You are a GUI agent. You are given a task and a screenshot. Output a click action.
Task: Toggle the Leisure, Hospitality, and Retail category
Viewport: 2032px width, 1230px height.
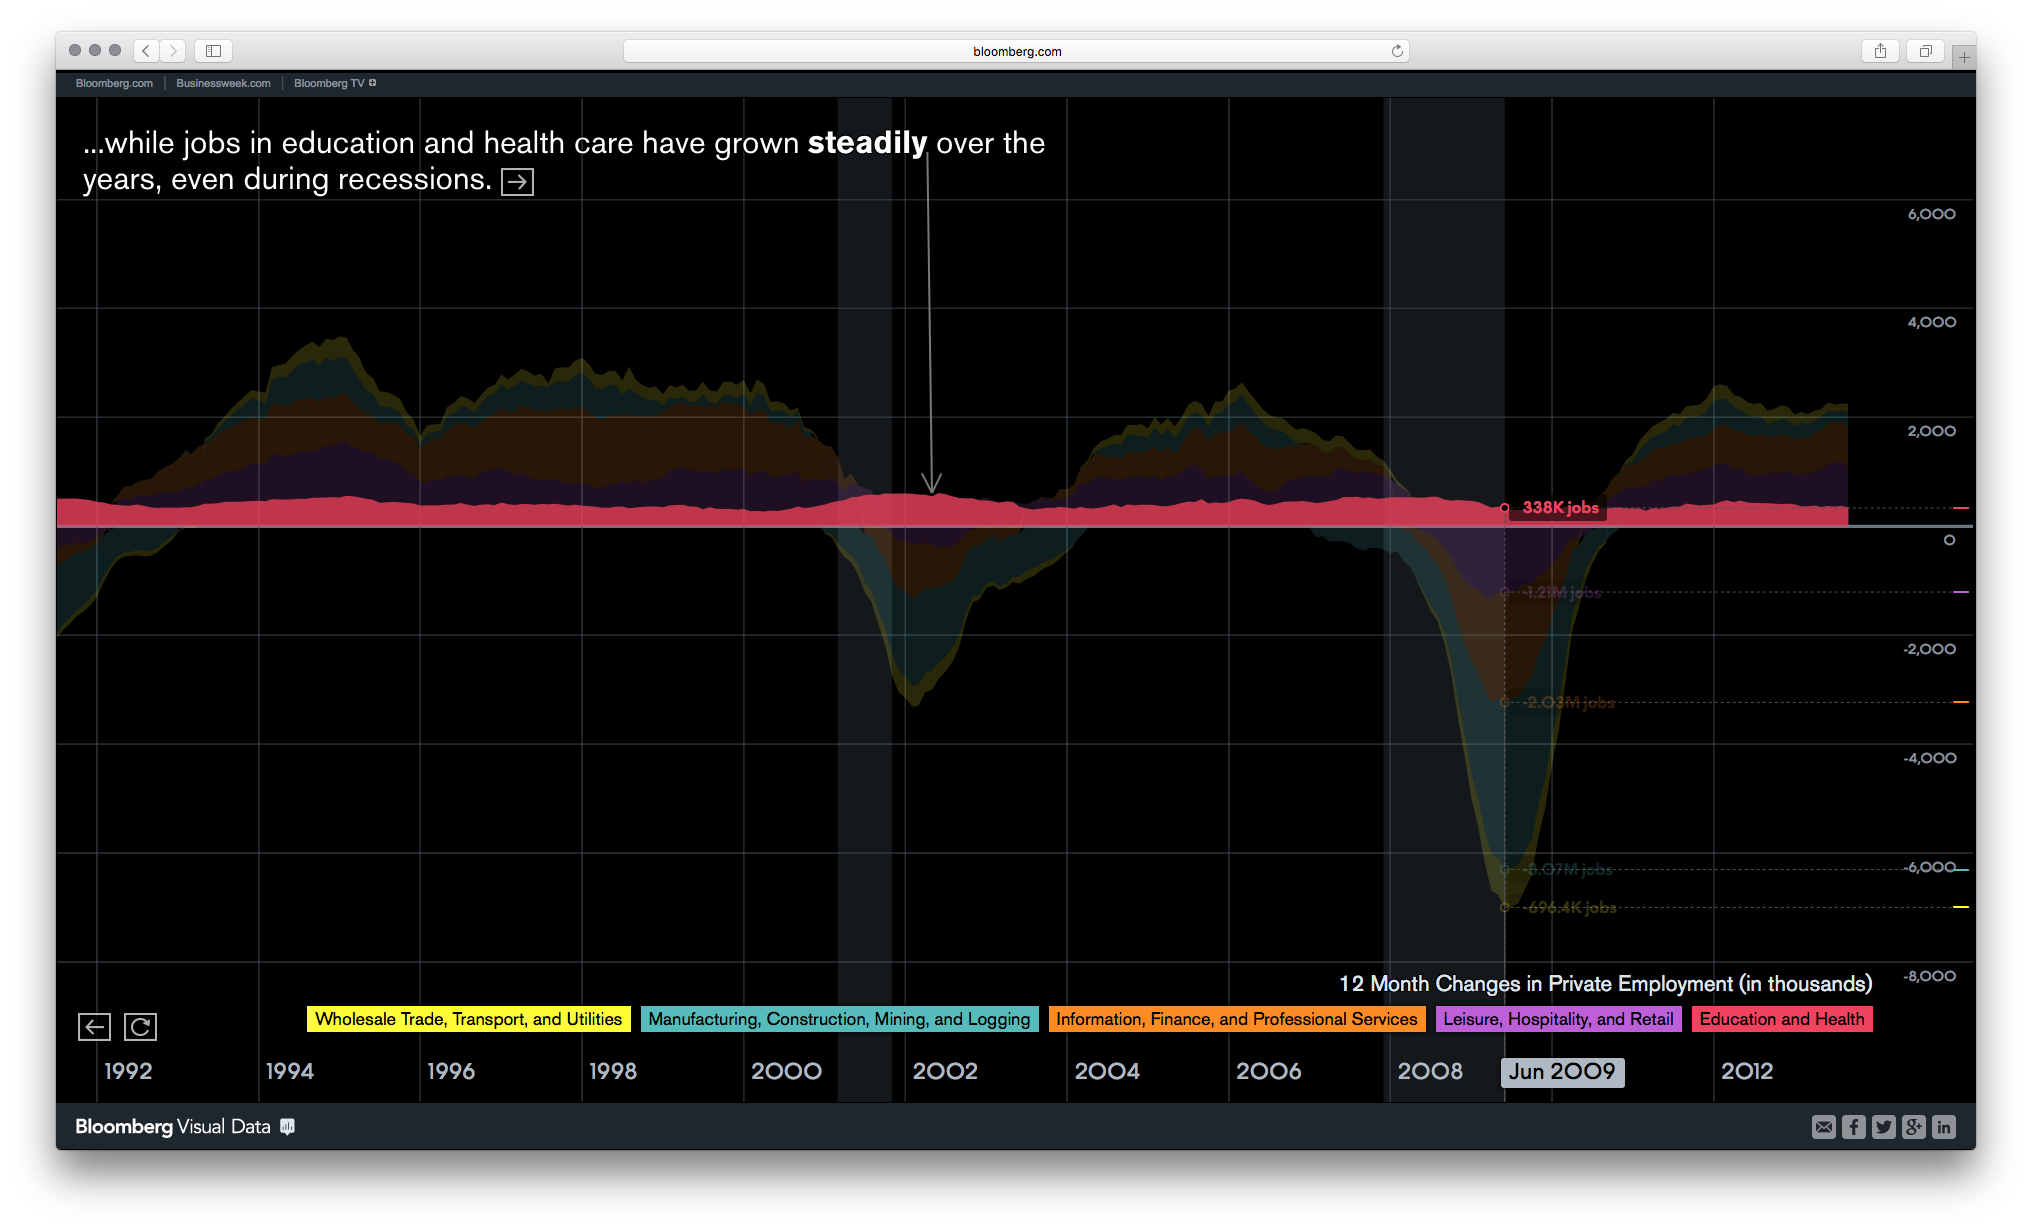click(1559, 1019)
